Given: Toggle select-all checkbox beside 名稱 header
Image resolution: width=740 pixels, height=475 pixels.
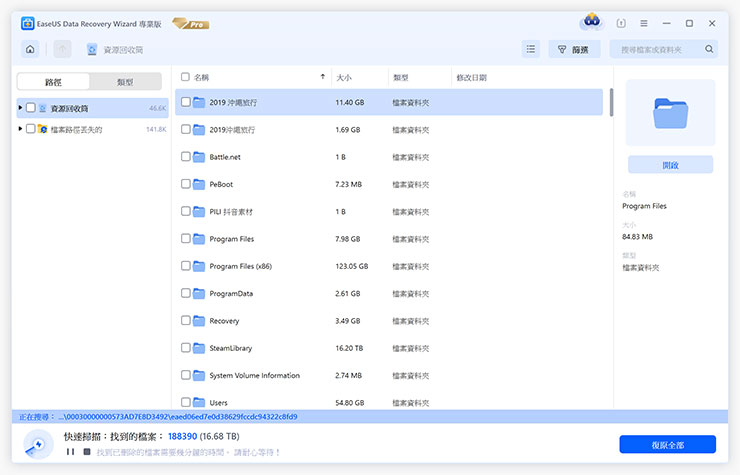Looking at the screenshot, I should (x=185, y=77).
